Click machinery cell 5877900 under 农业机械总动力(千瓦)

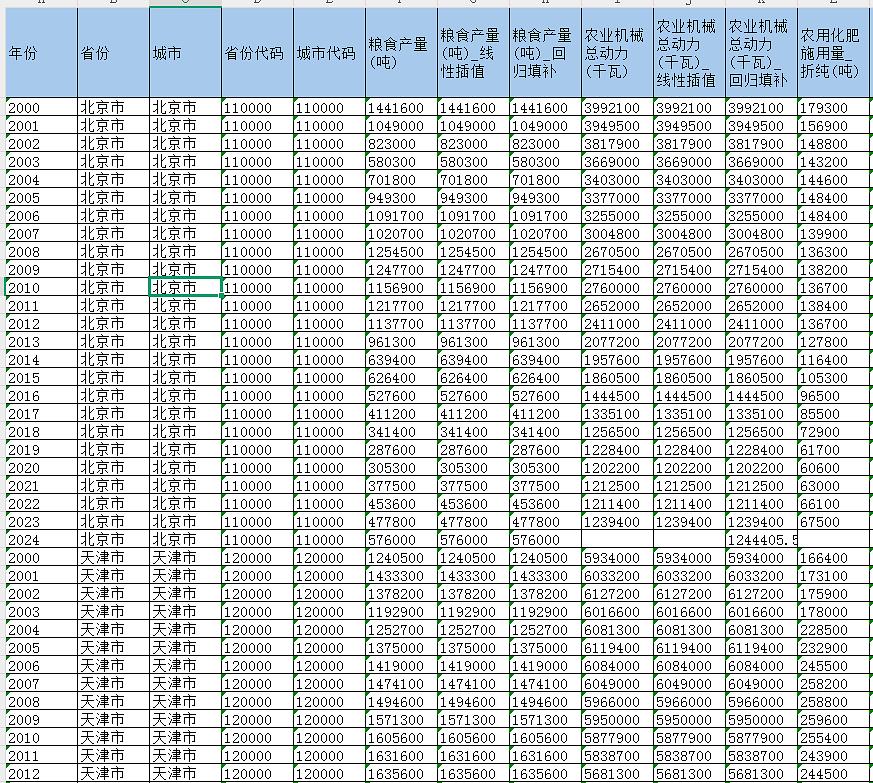(x=617, y=737)
